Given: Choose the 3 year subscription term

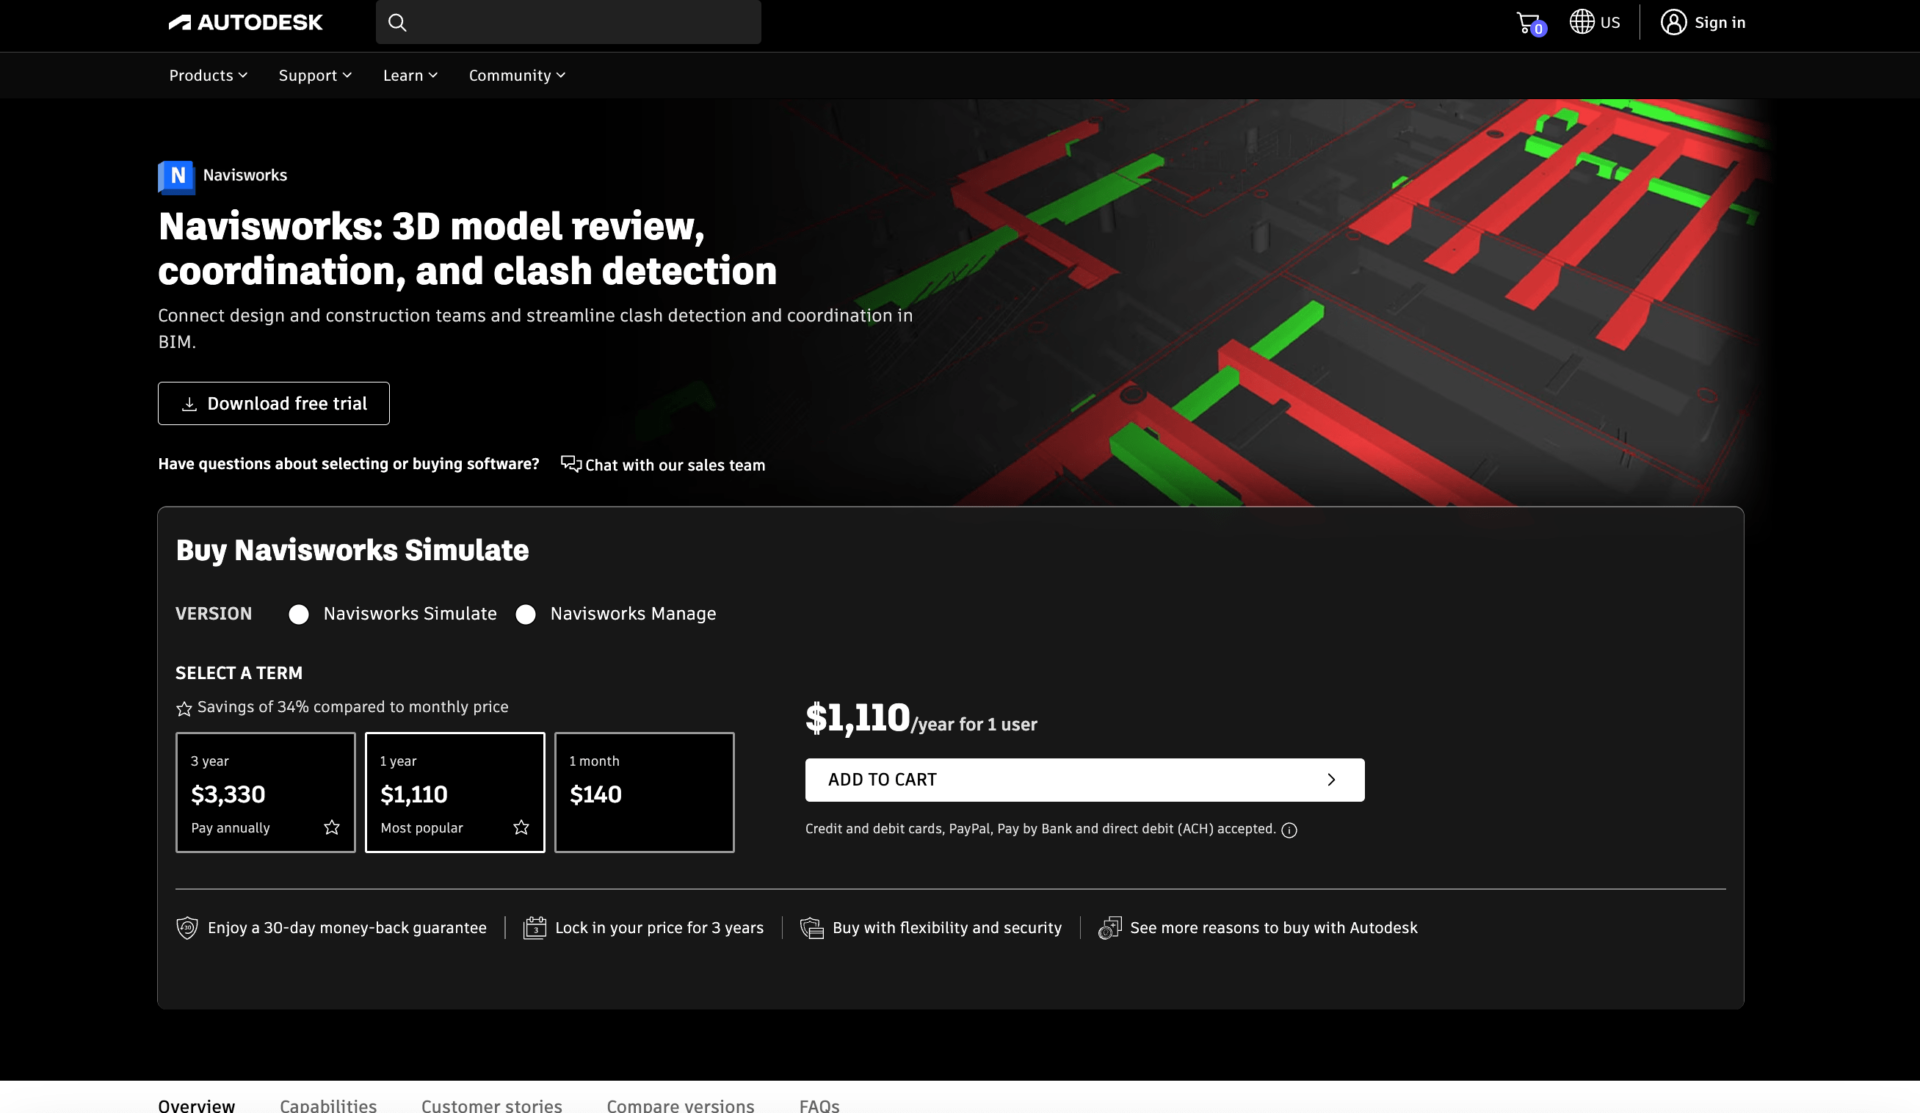Looking at the screenshot, I should point(264,792).
